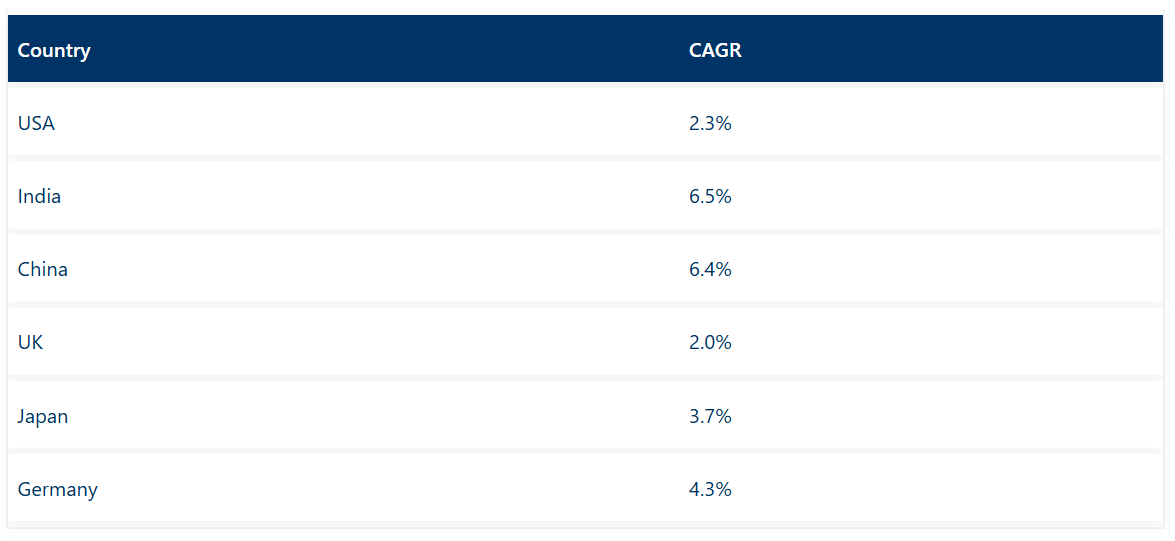Click the 6.5% CAGR value
1175x541 pixels.
[x=710, y=197]
